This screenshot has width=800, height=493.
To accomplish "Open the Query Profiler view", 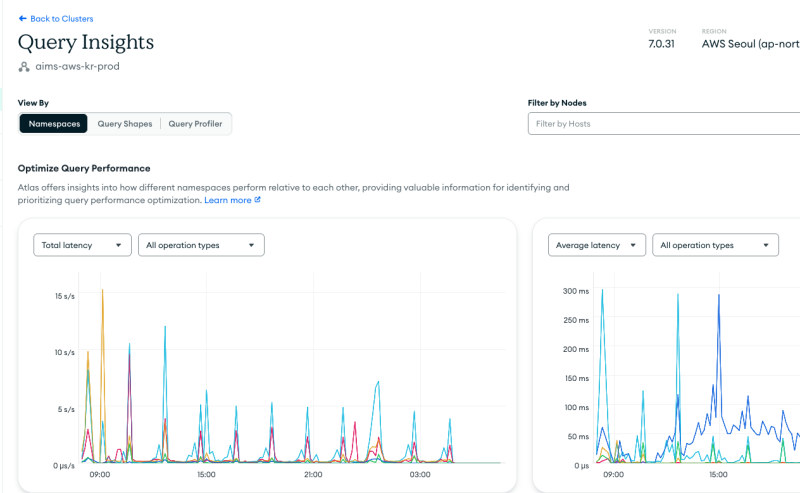I will point(196,124).
